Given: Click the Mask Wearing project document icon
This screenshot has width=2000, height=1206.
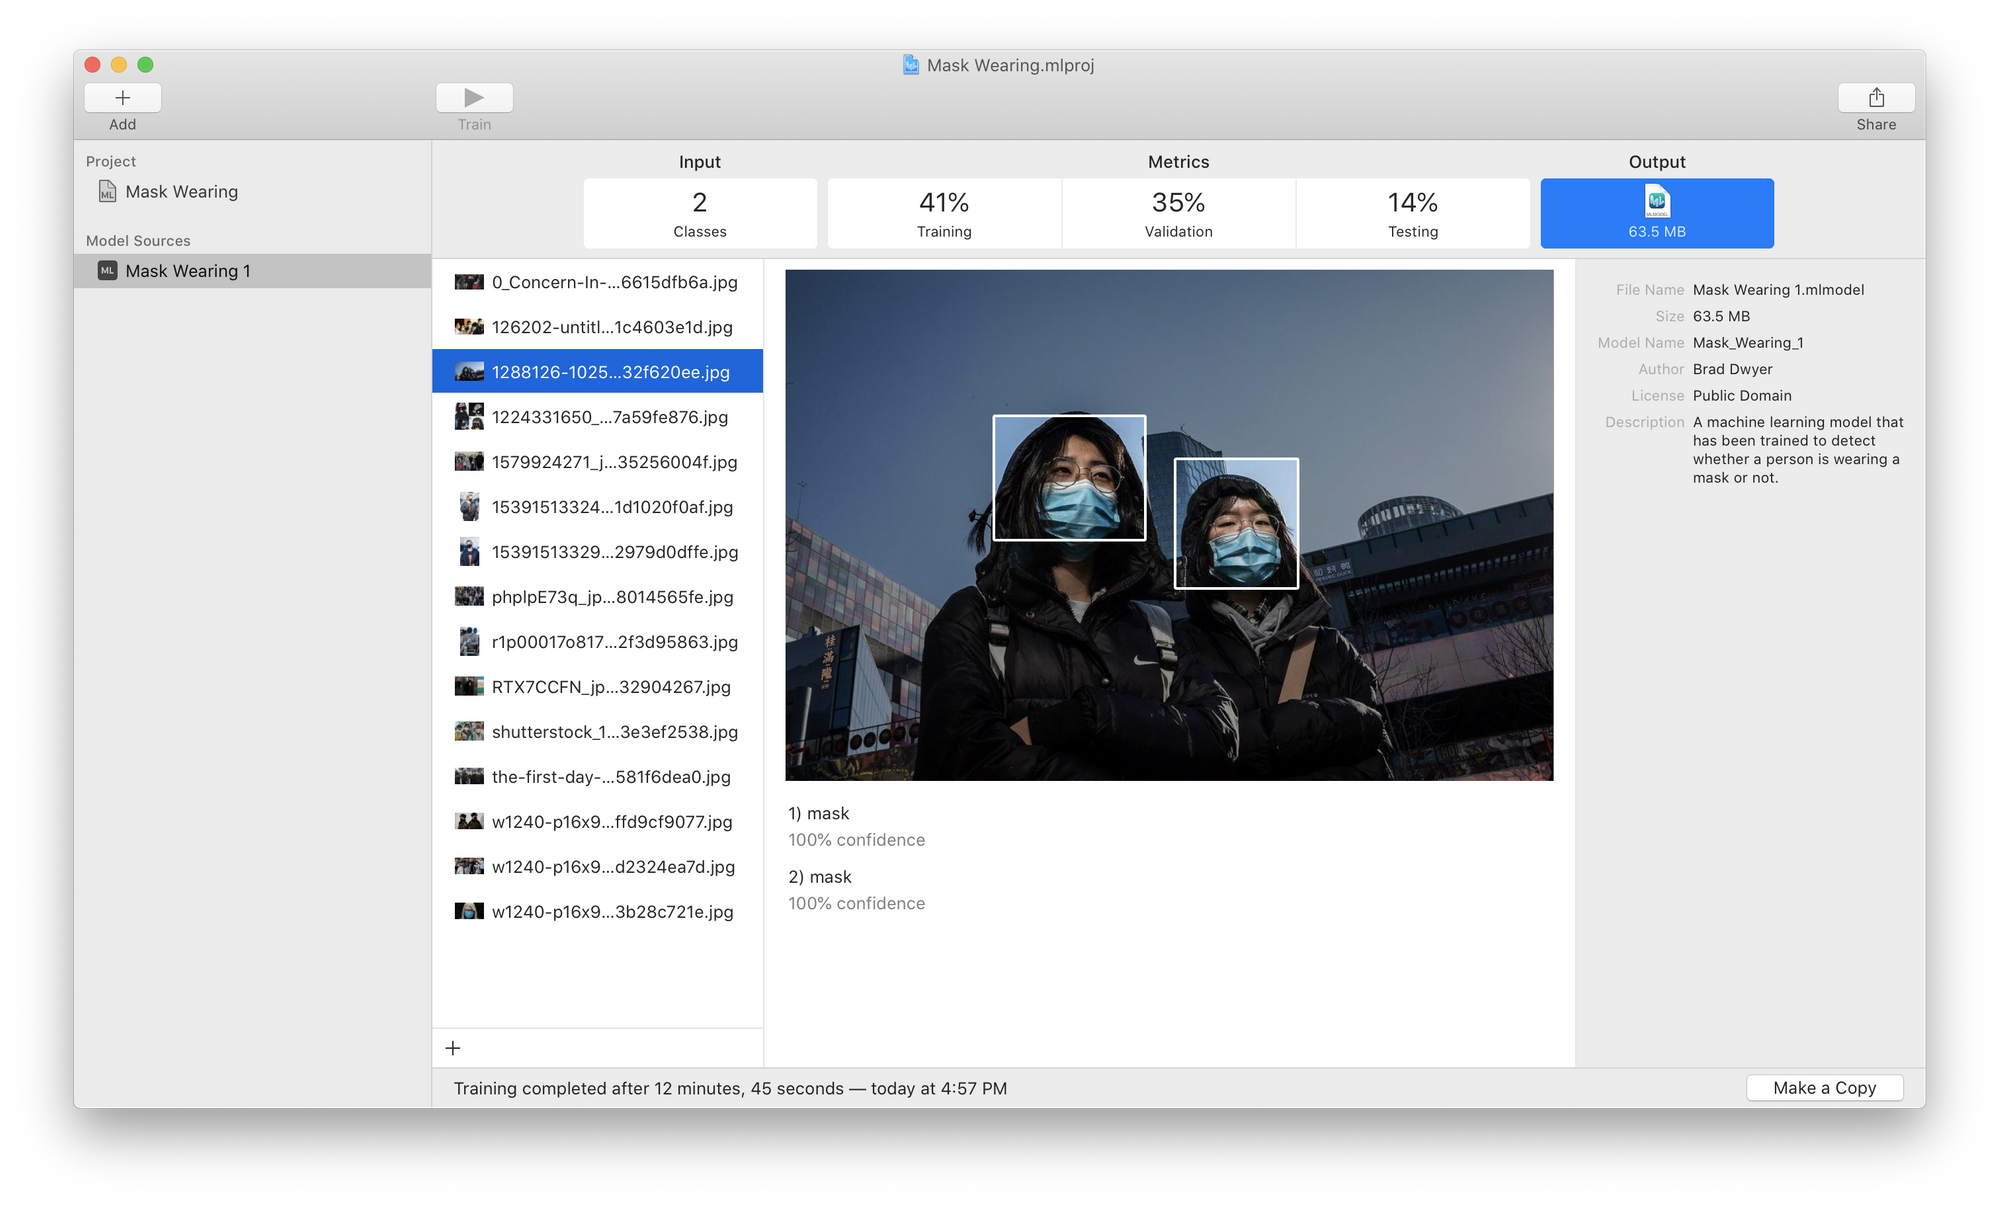Looking at the screenshot, I should coord(108,191).
